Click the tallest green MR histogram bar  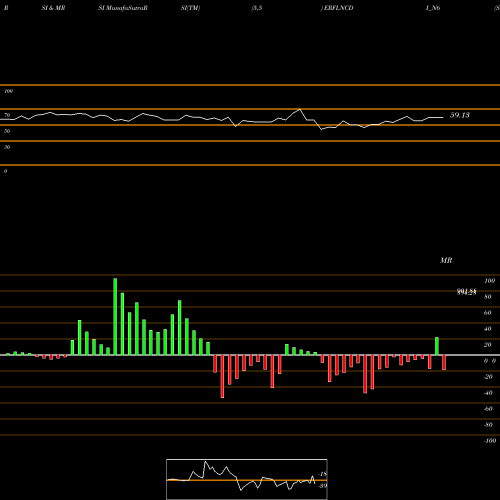[x=115, y=317]
